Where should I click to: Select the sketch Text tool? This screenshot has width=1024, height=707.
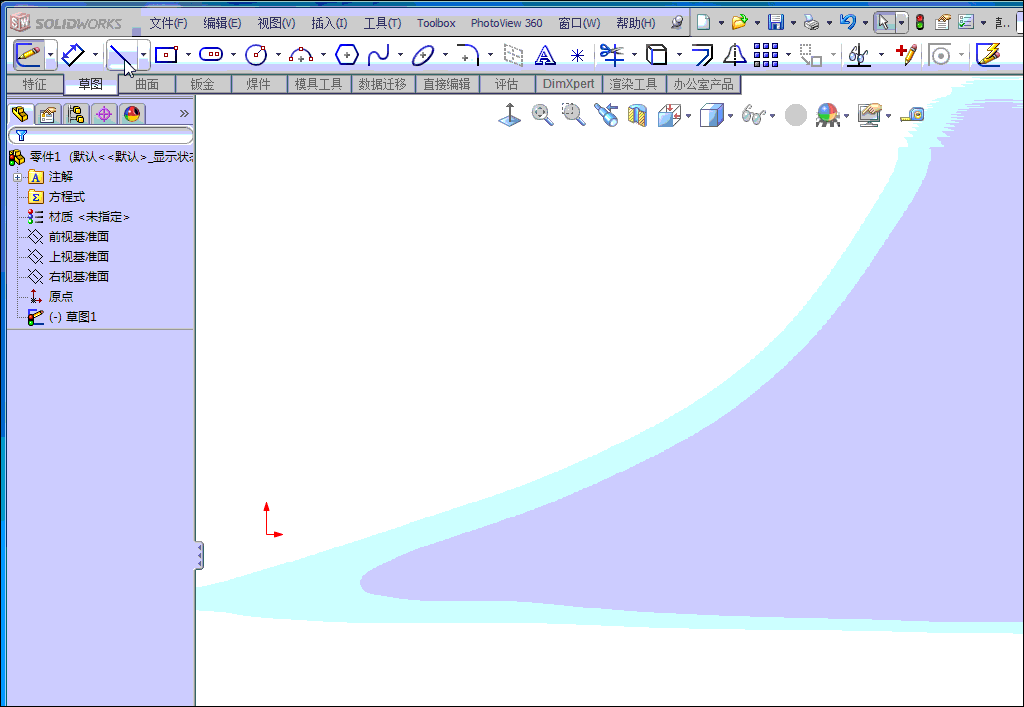point(545,55)
